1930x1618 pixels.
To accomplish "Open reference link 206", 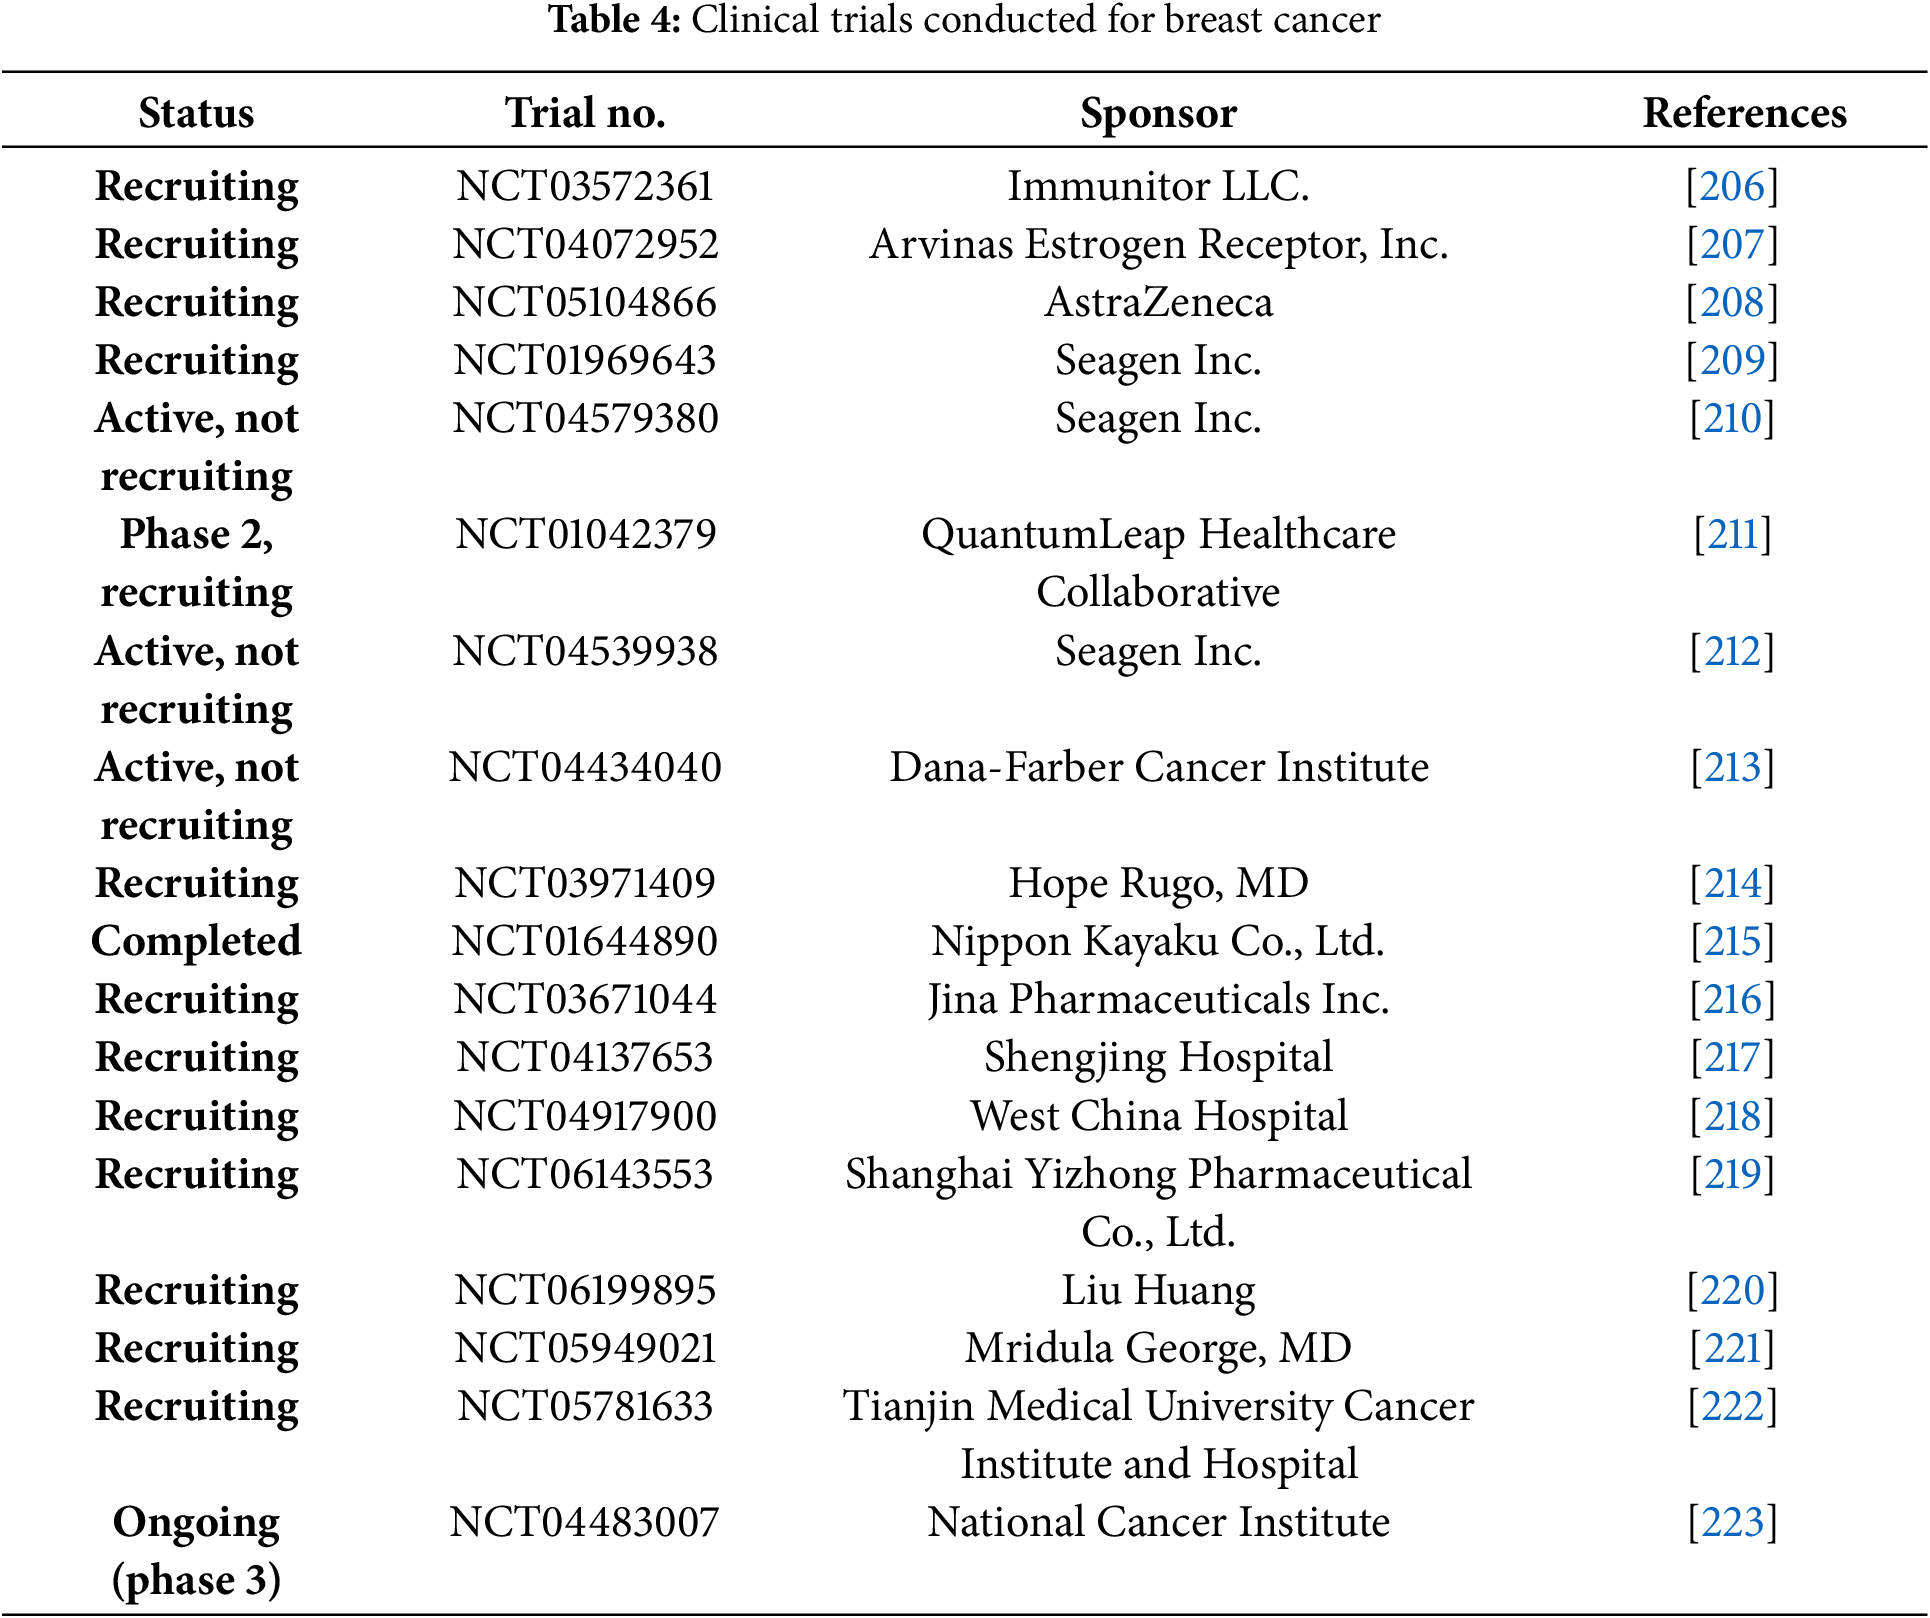I will [1732, 187].
